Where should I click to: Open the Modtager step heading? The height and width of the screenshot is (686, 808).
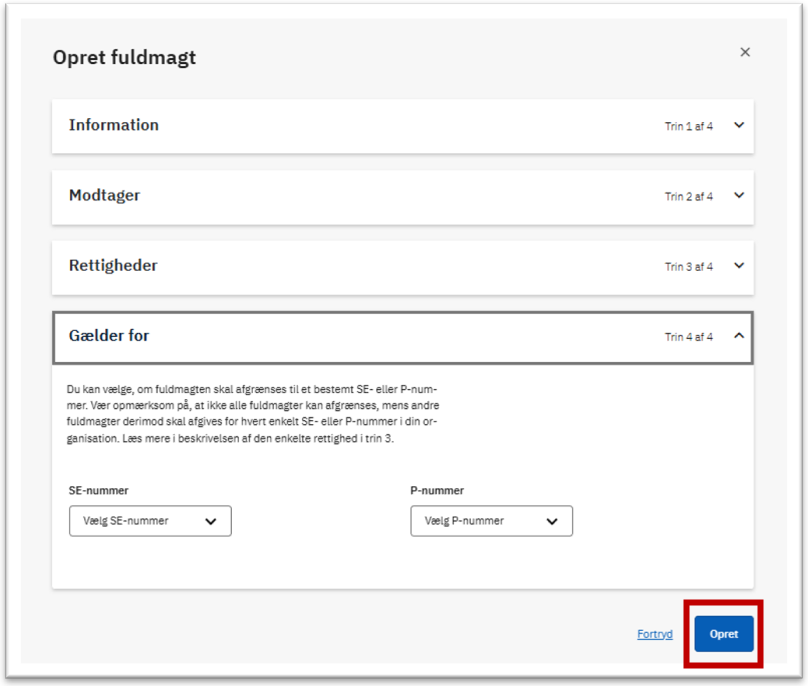[105, 195]
